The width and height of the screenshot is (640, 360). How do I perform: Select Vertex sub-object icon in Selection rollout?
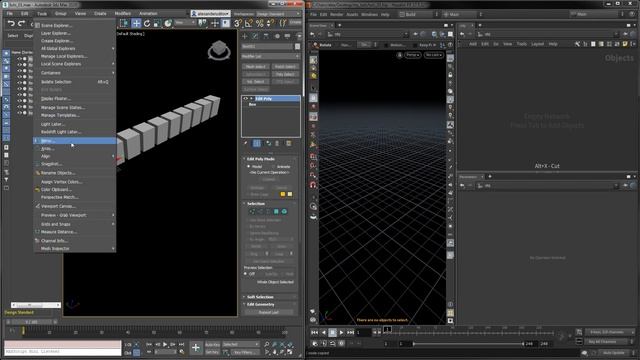click(x=252, y=211)
